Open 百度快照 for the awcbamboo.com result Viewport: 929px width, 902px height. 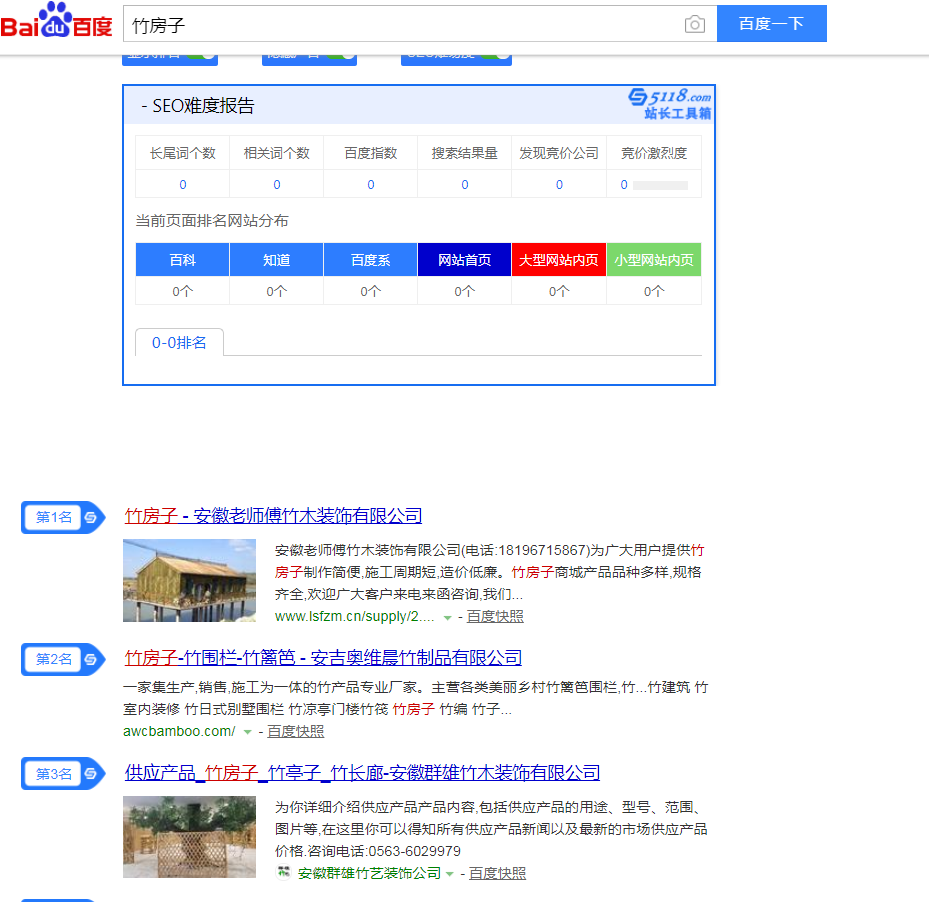[x=295, y=731]
